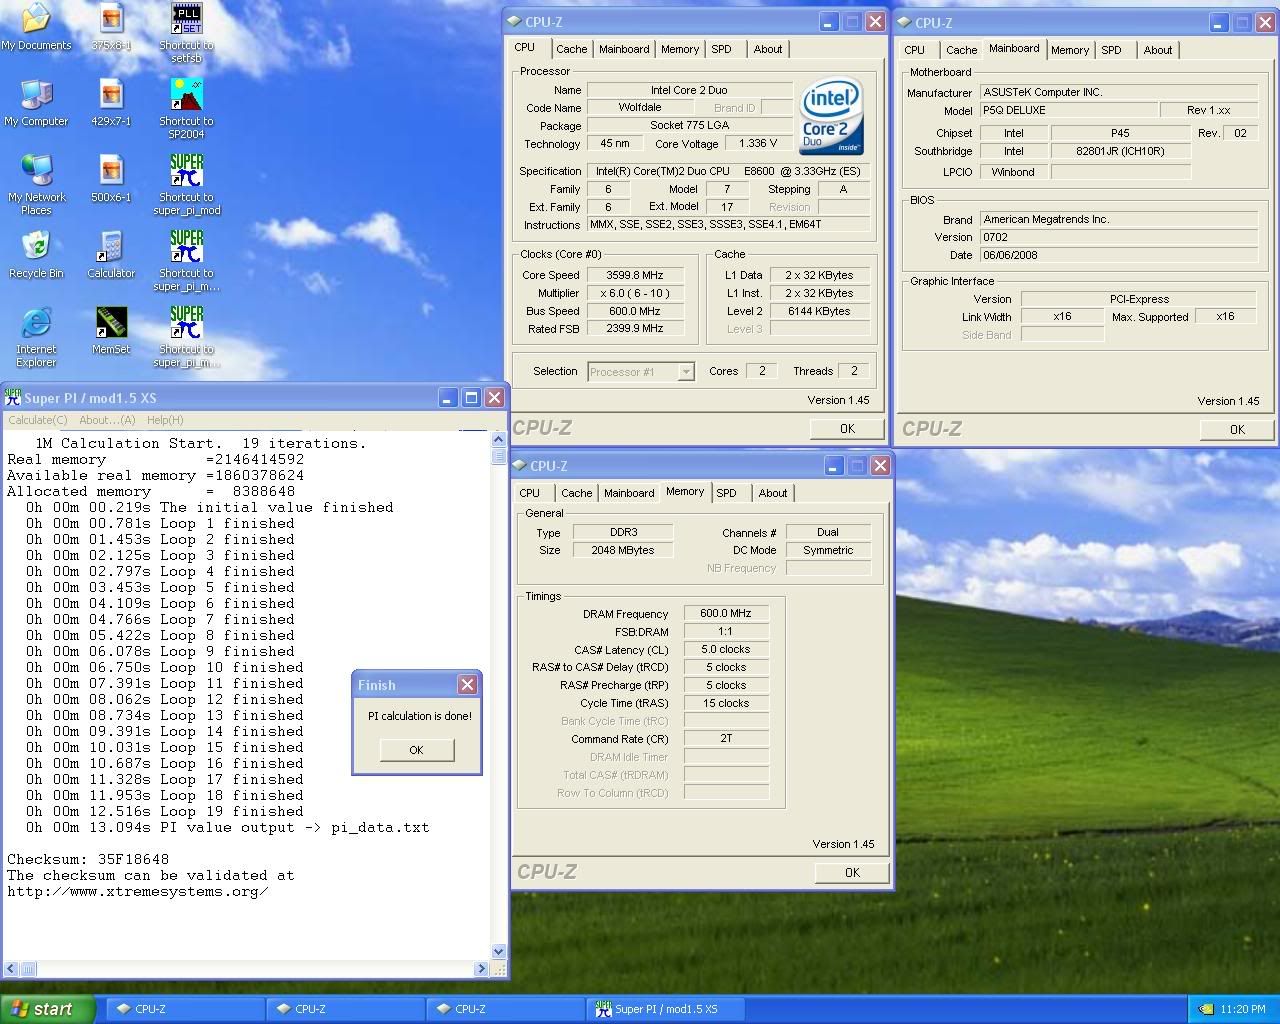Switch to SPD tab in CPU-Z CPU window

click(x=721, y=49)
